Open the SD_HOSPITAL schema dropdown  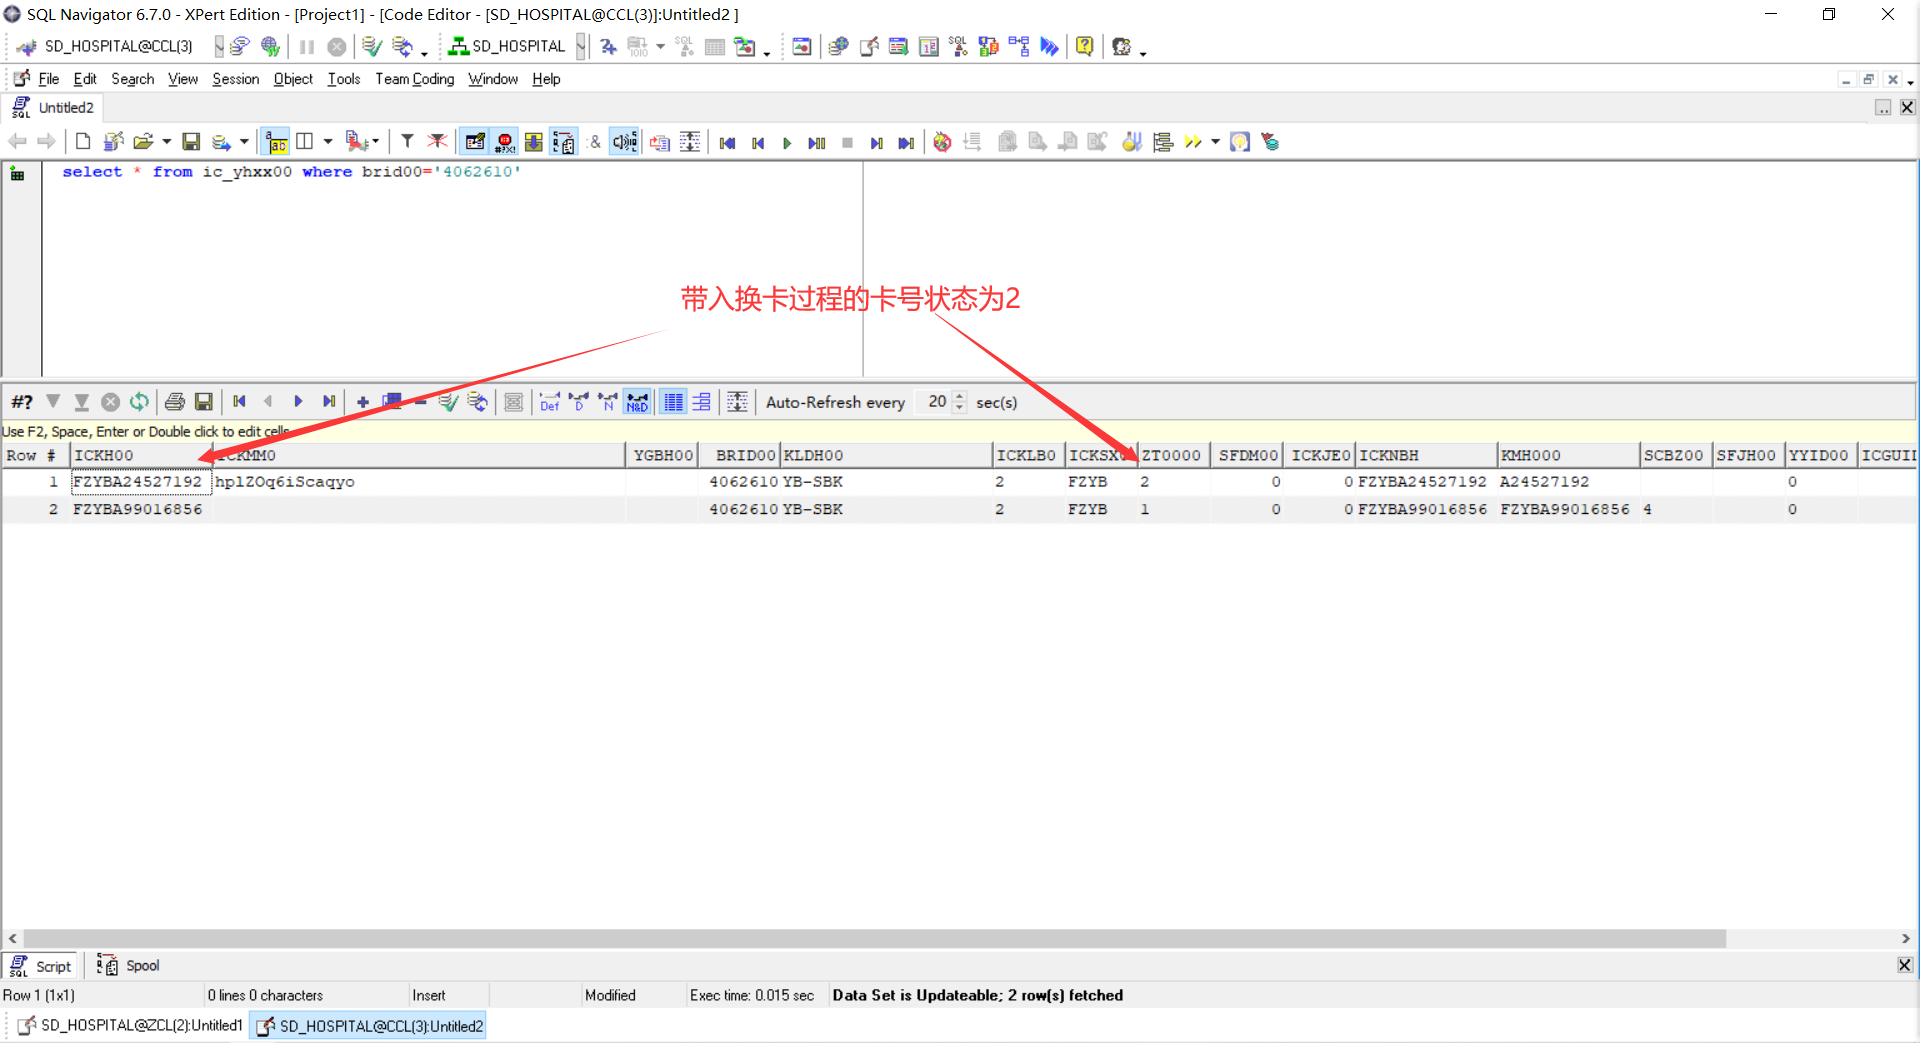(581, 46)
